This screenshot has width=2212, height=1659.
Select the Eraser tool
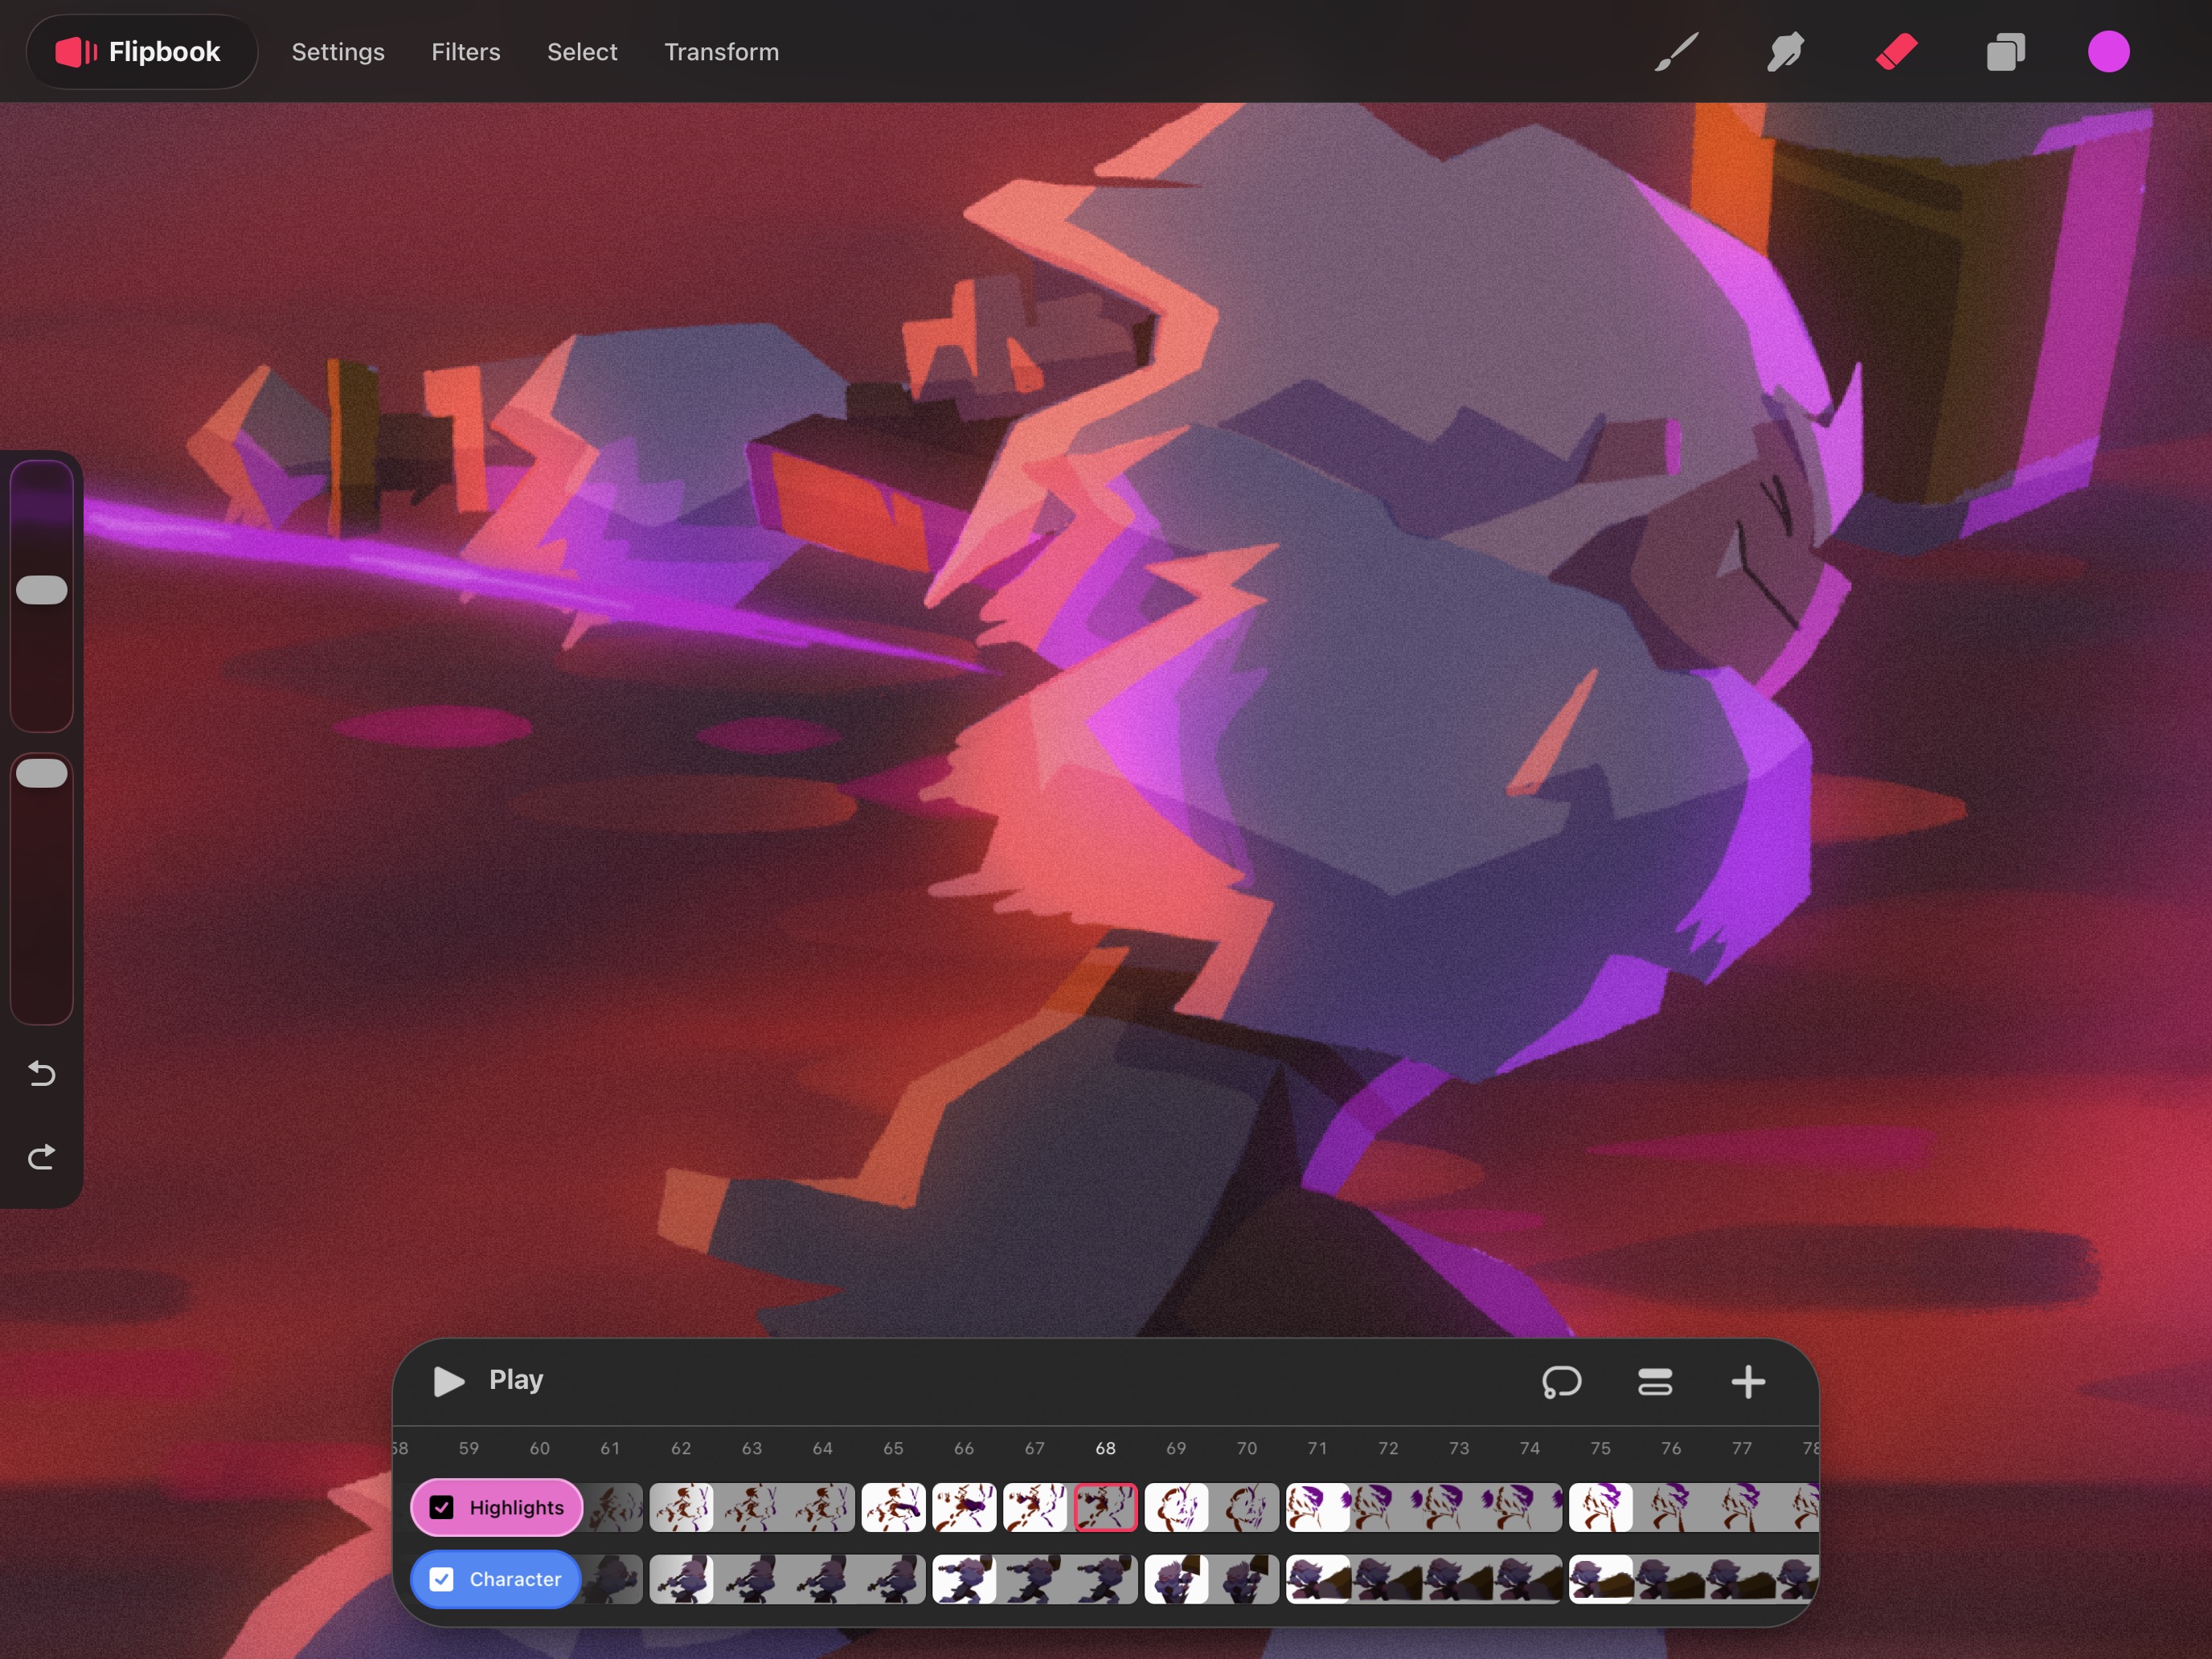coord(1896,52)
